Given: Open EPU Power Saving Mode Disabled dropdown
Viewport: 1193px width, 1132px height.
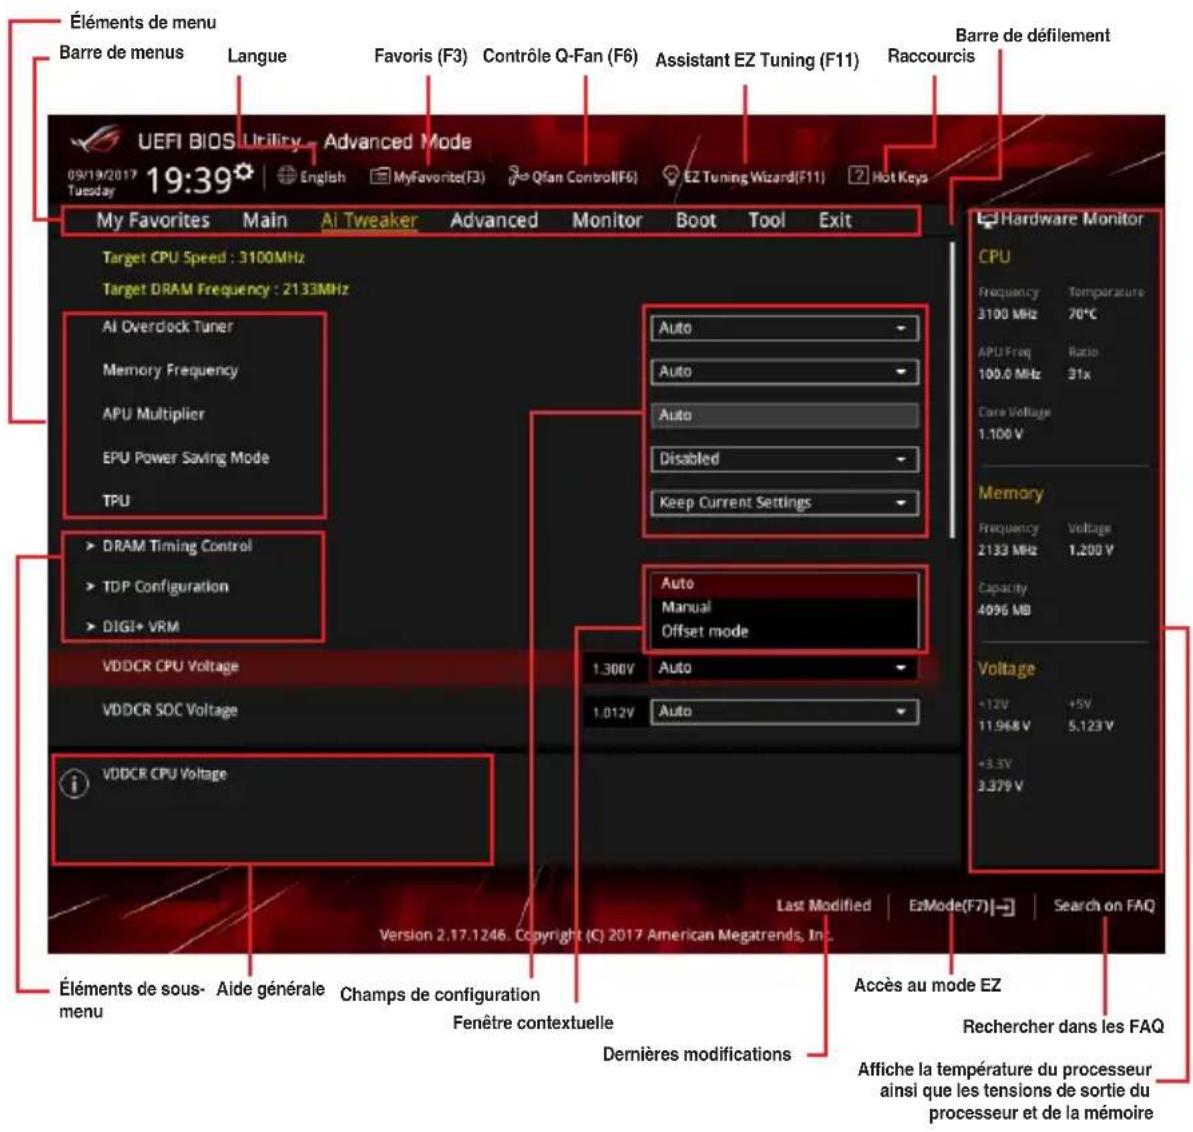Looking at the screenshot, I should click(784, 459).
